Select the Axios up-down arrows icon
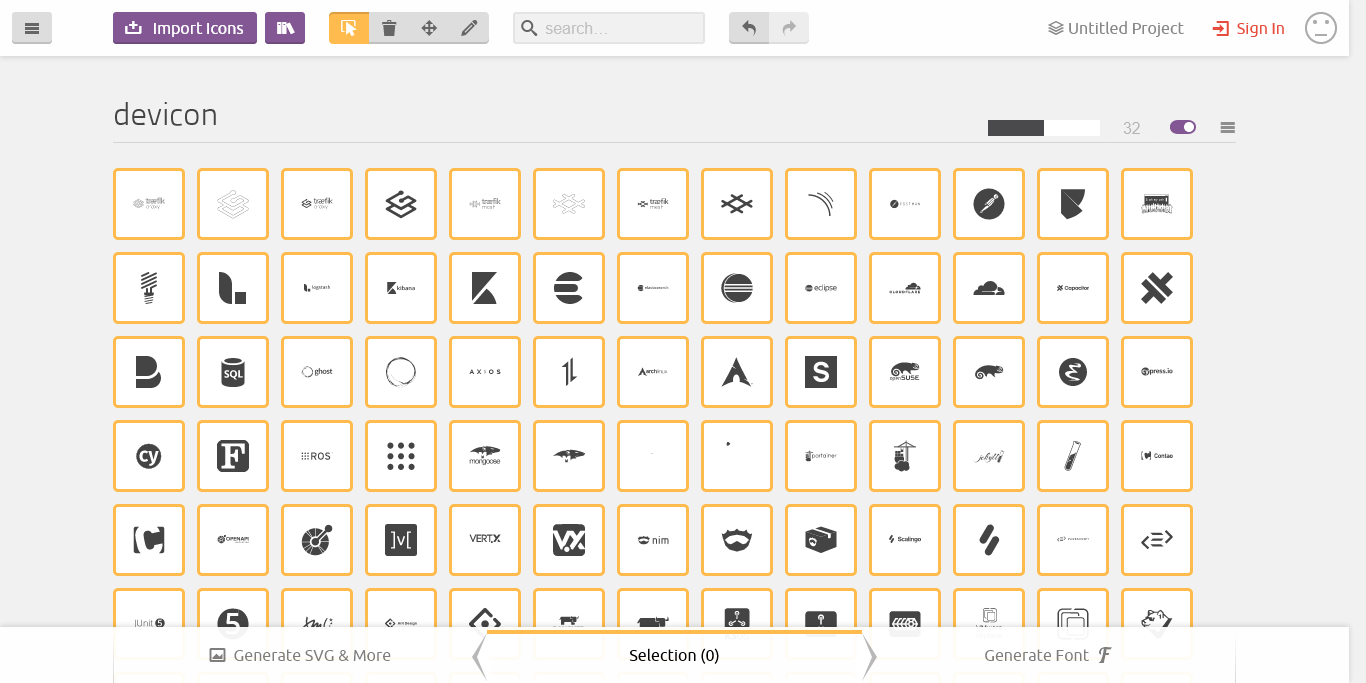 569,372
